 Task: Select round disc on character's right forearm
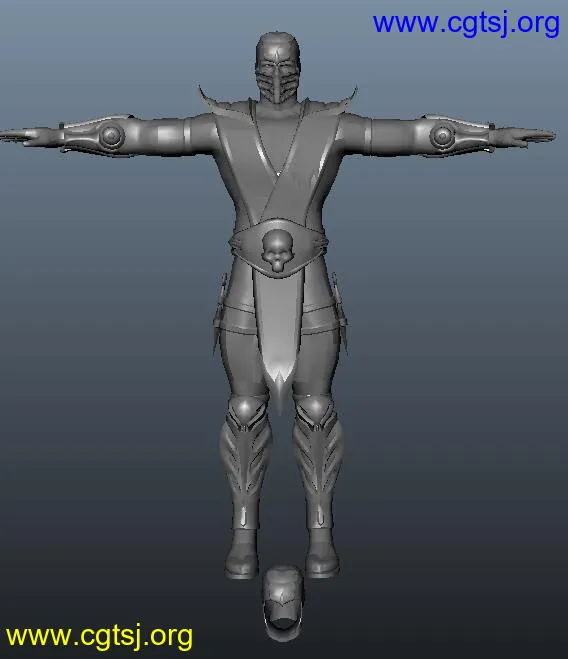point(111,136)
